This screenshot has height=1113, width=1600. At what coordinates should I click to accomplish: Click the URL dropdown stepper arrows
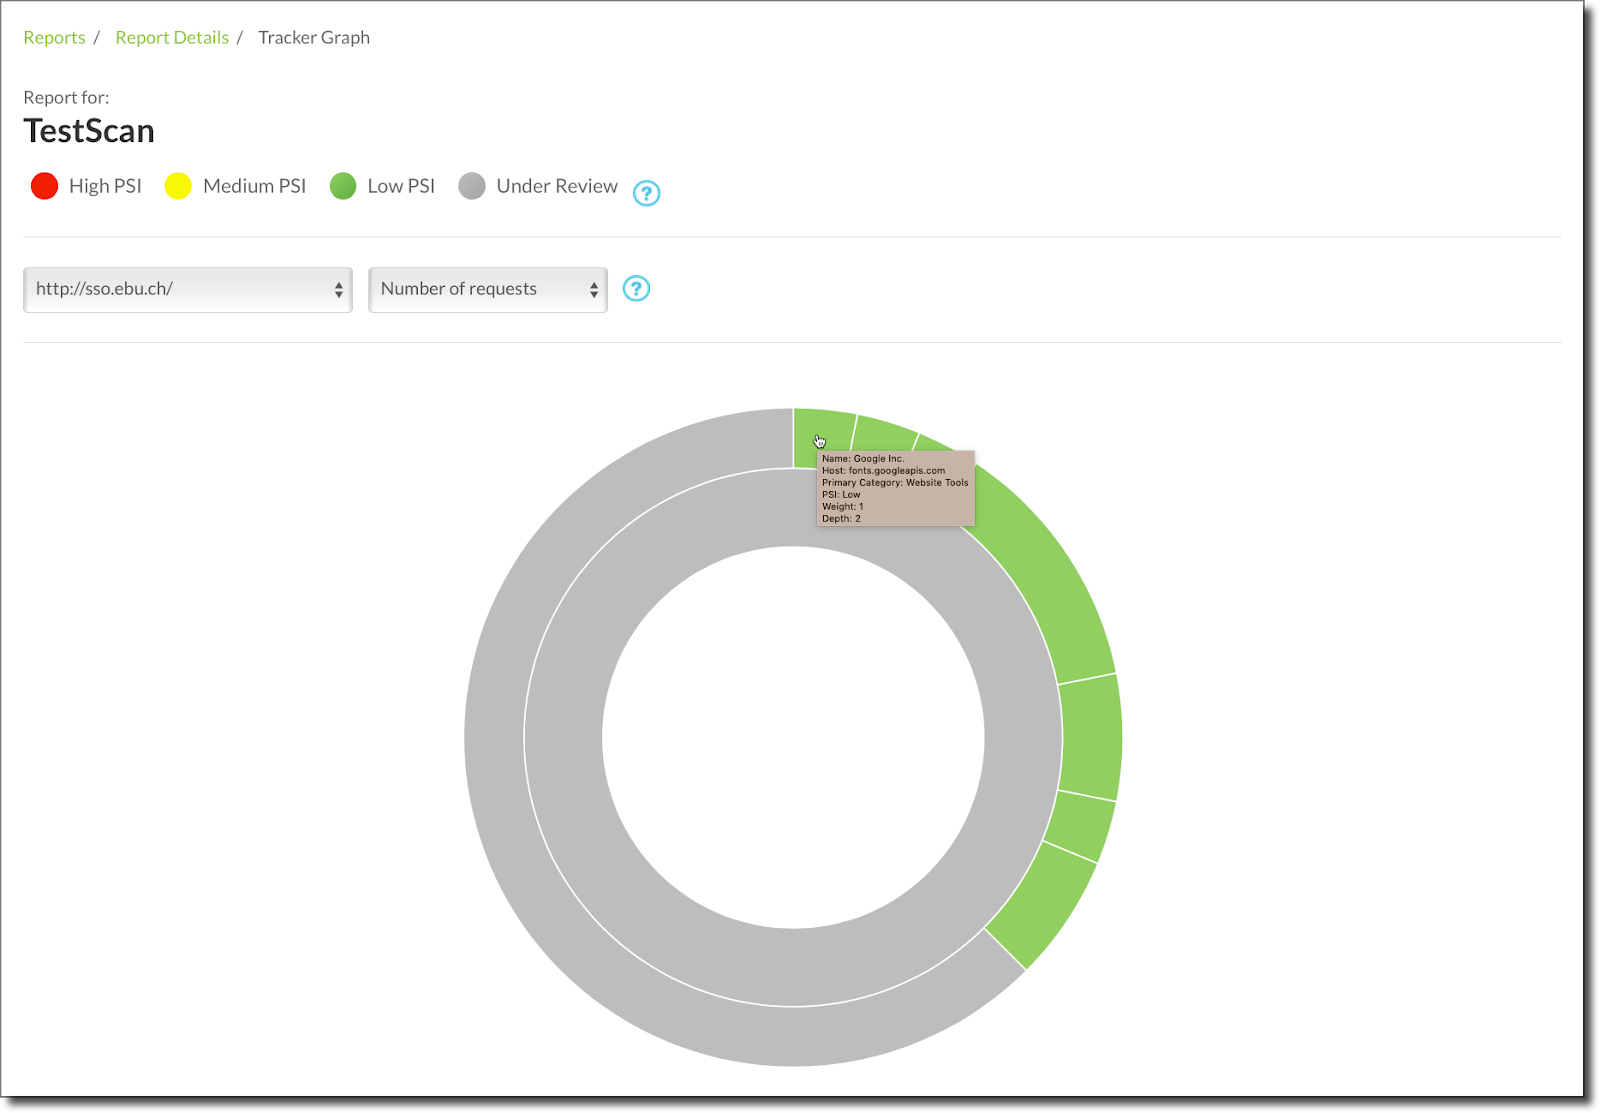click(339, 290)
